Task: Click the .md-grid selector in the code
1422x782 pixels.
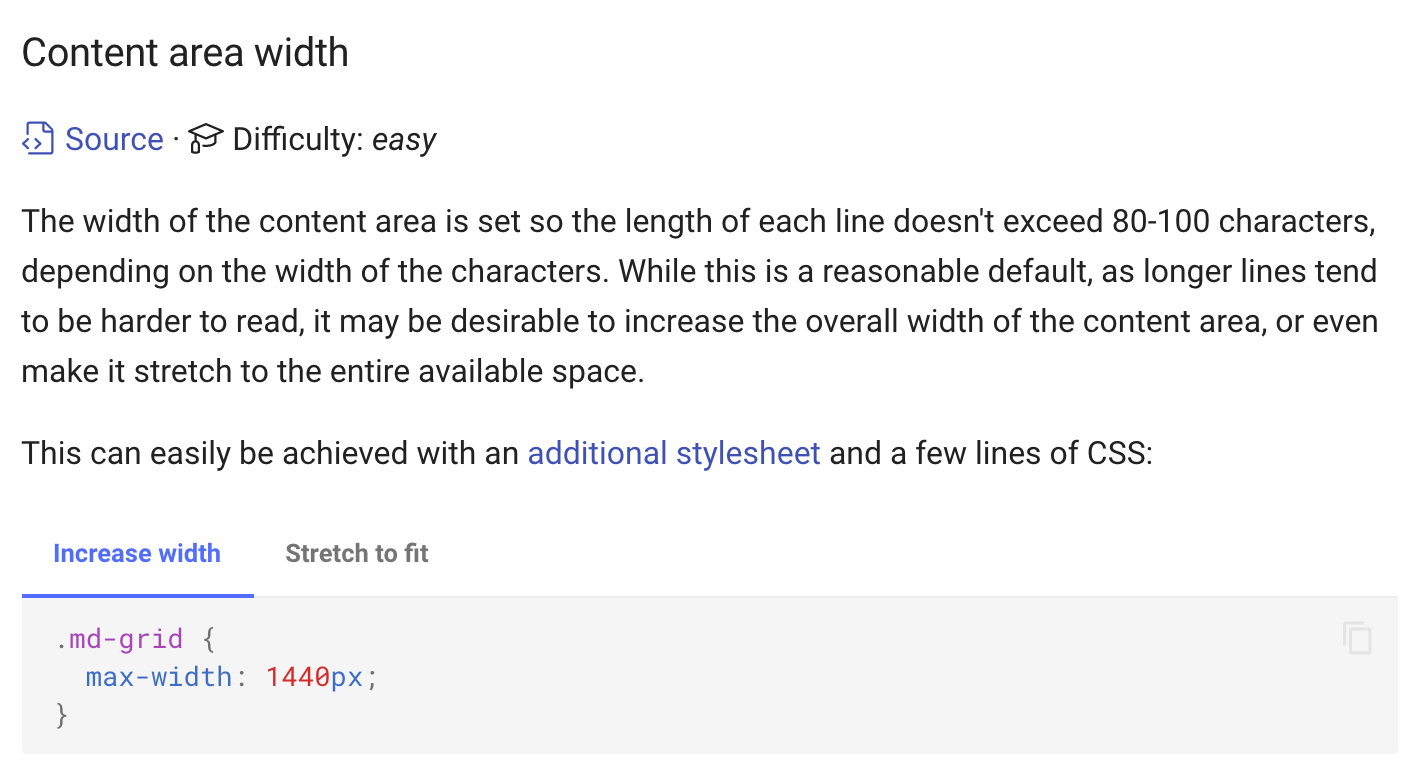Action: click(x=120, y=638)
